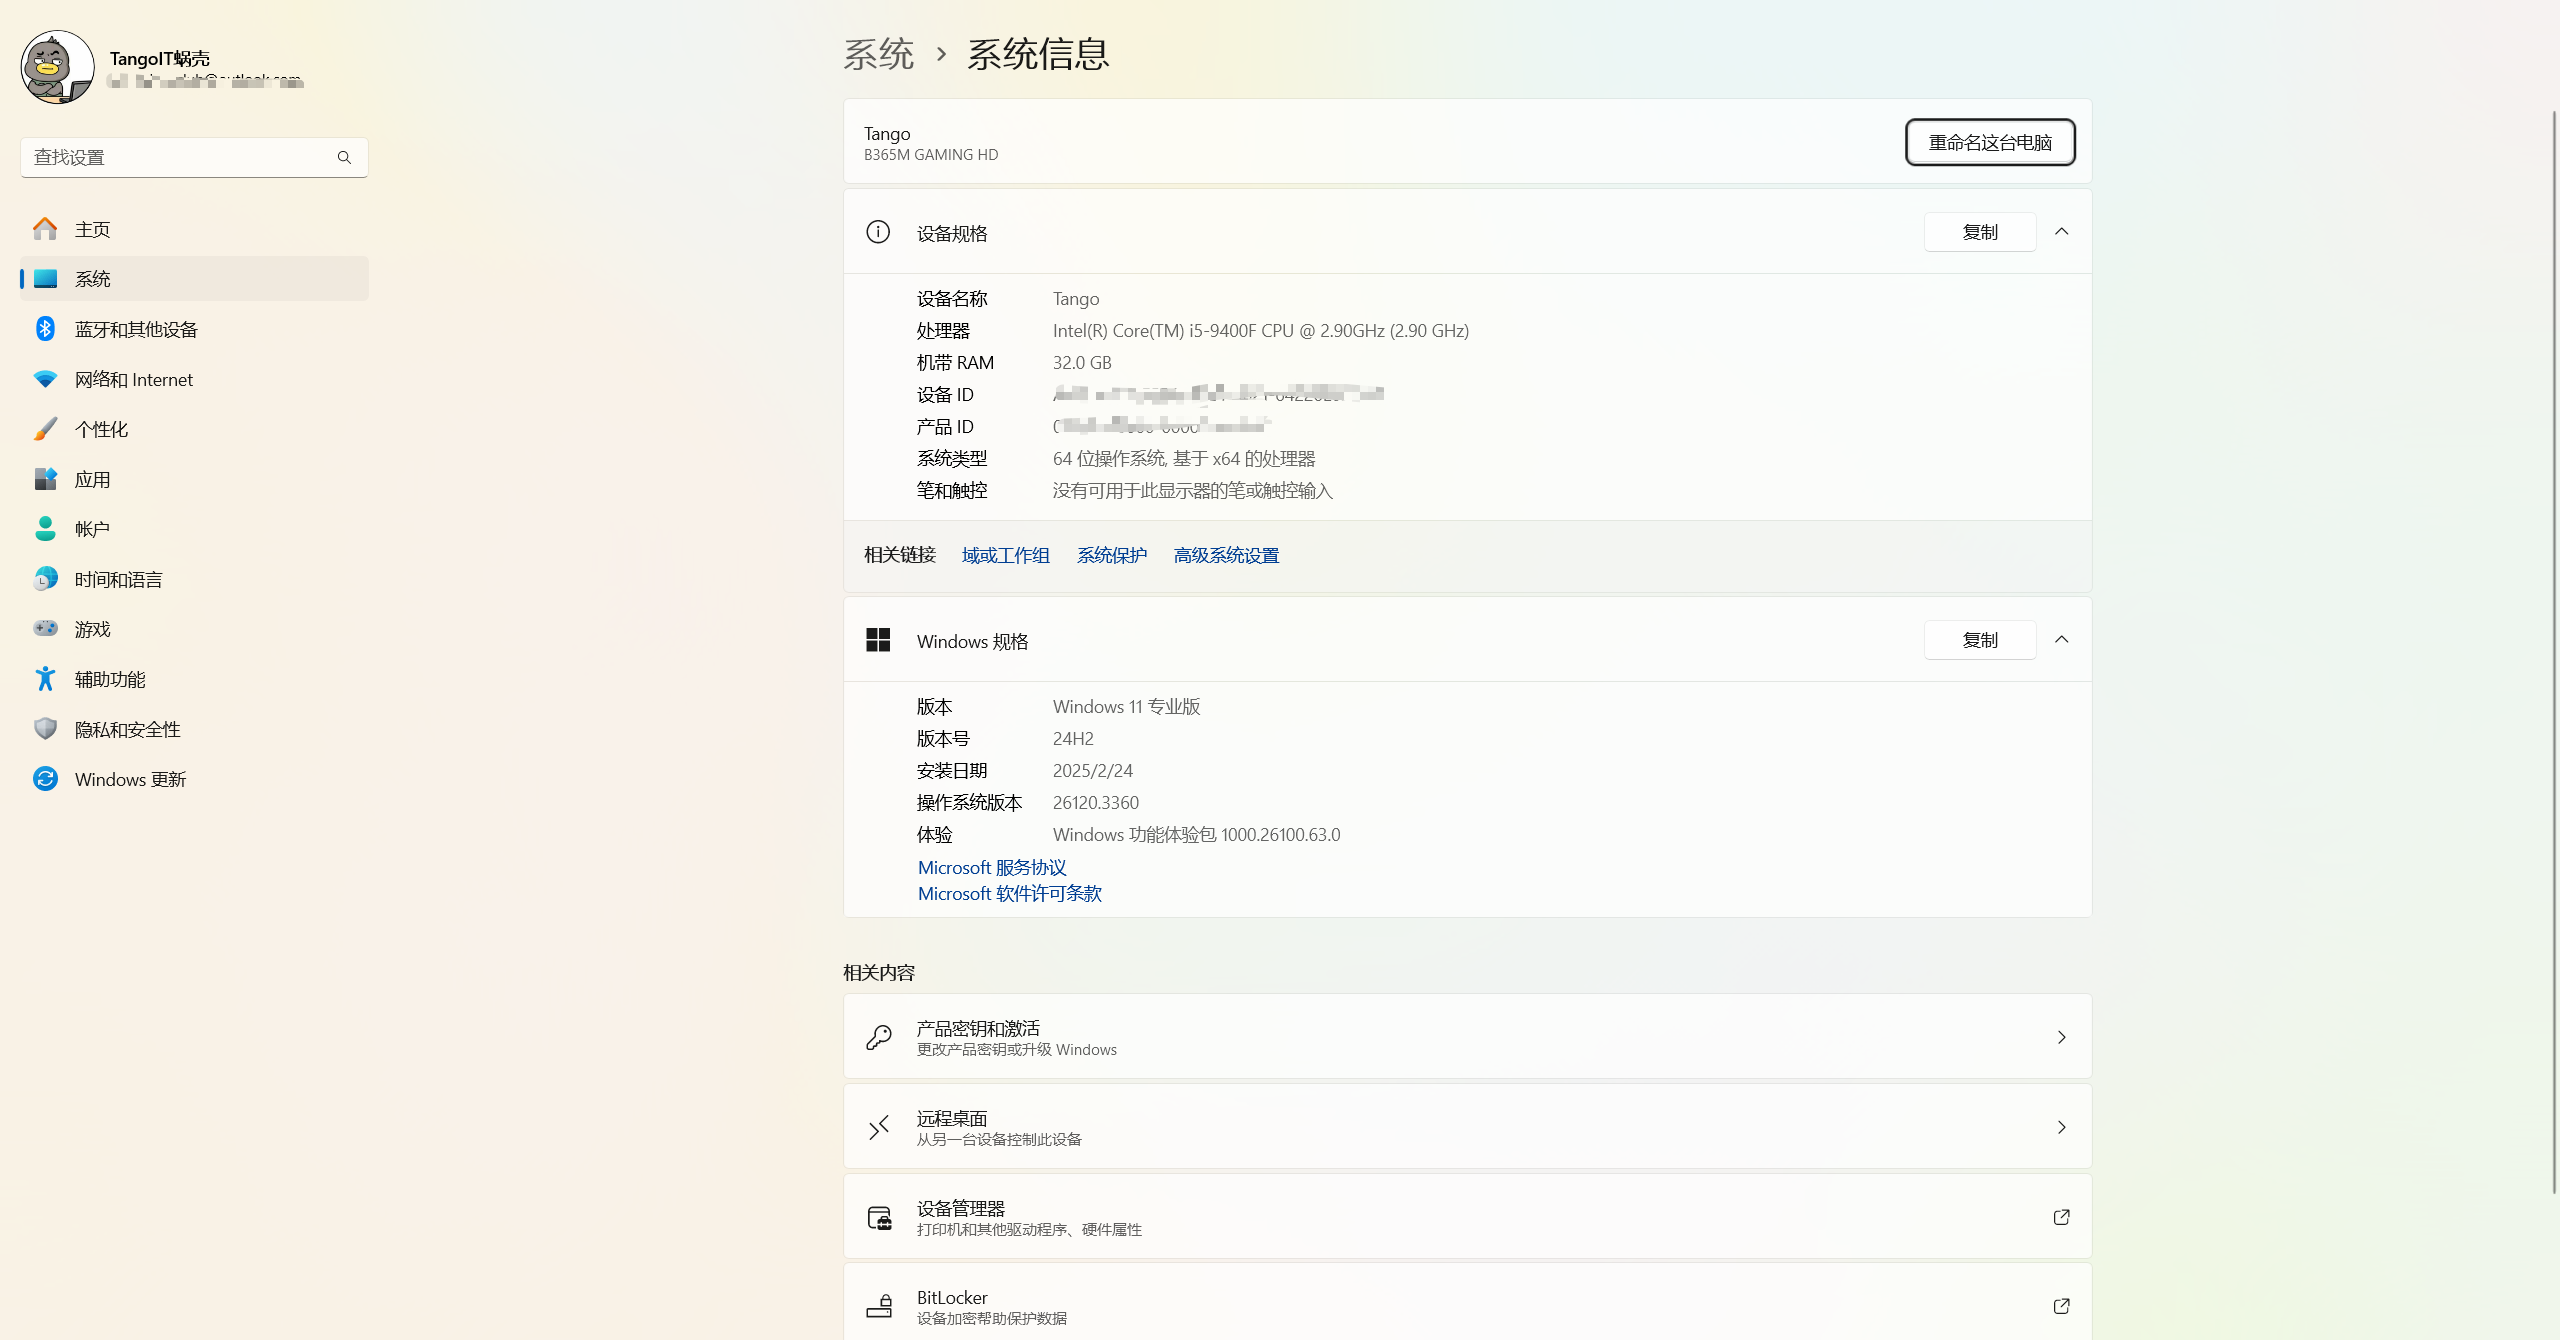Click the key icon for 产品密钥和激活

[x=878, y=1037]
